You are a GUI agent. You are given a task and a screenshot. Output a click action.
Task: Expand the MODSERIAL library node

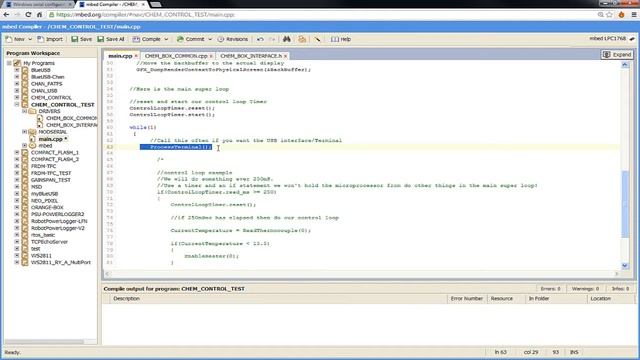(24, 132)
